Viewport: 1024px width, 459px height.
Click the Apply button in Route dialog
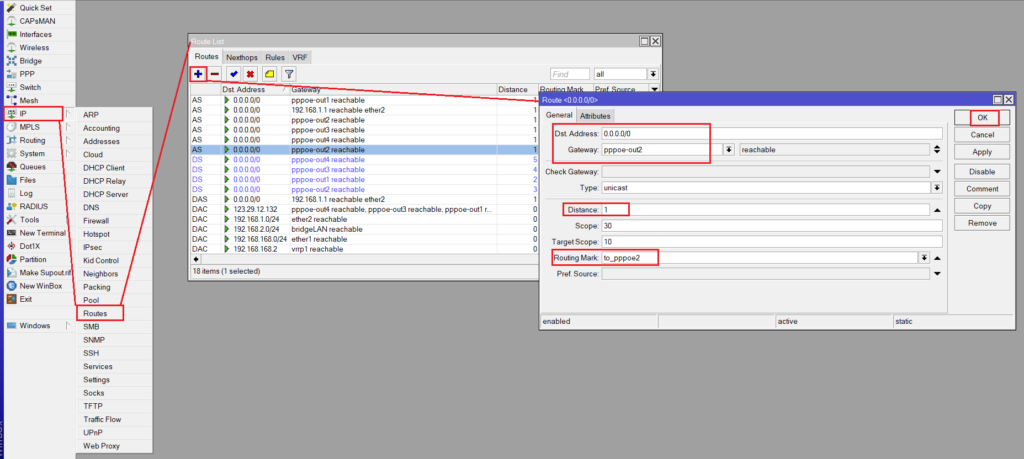pos(982,152)
